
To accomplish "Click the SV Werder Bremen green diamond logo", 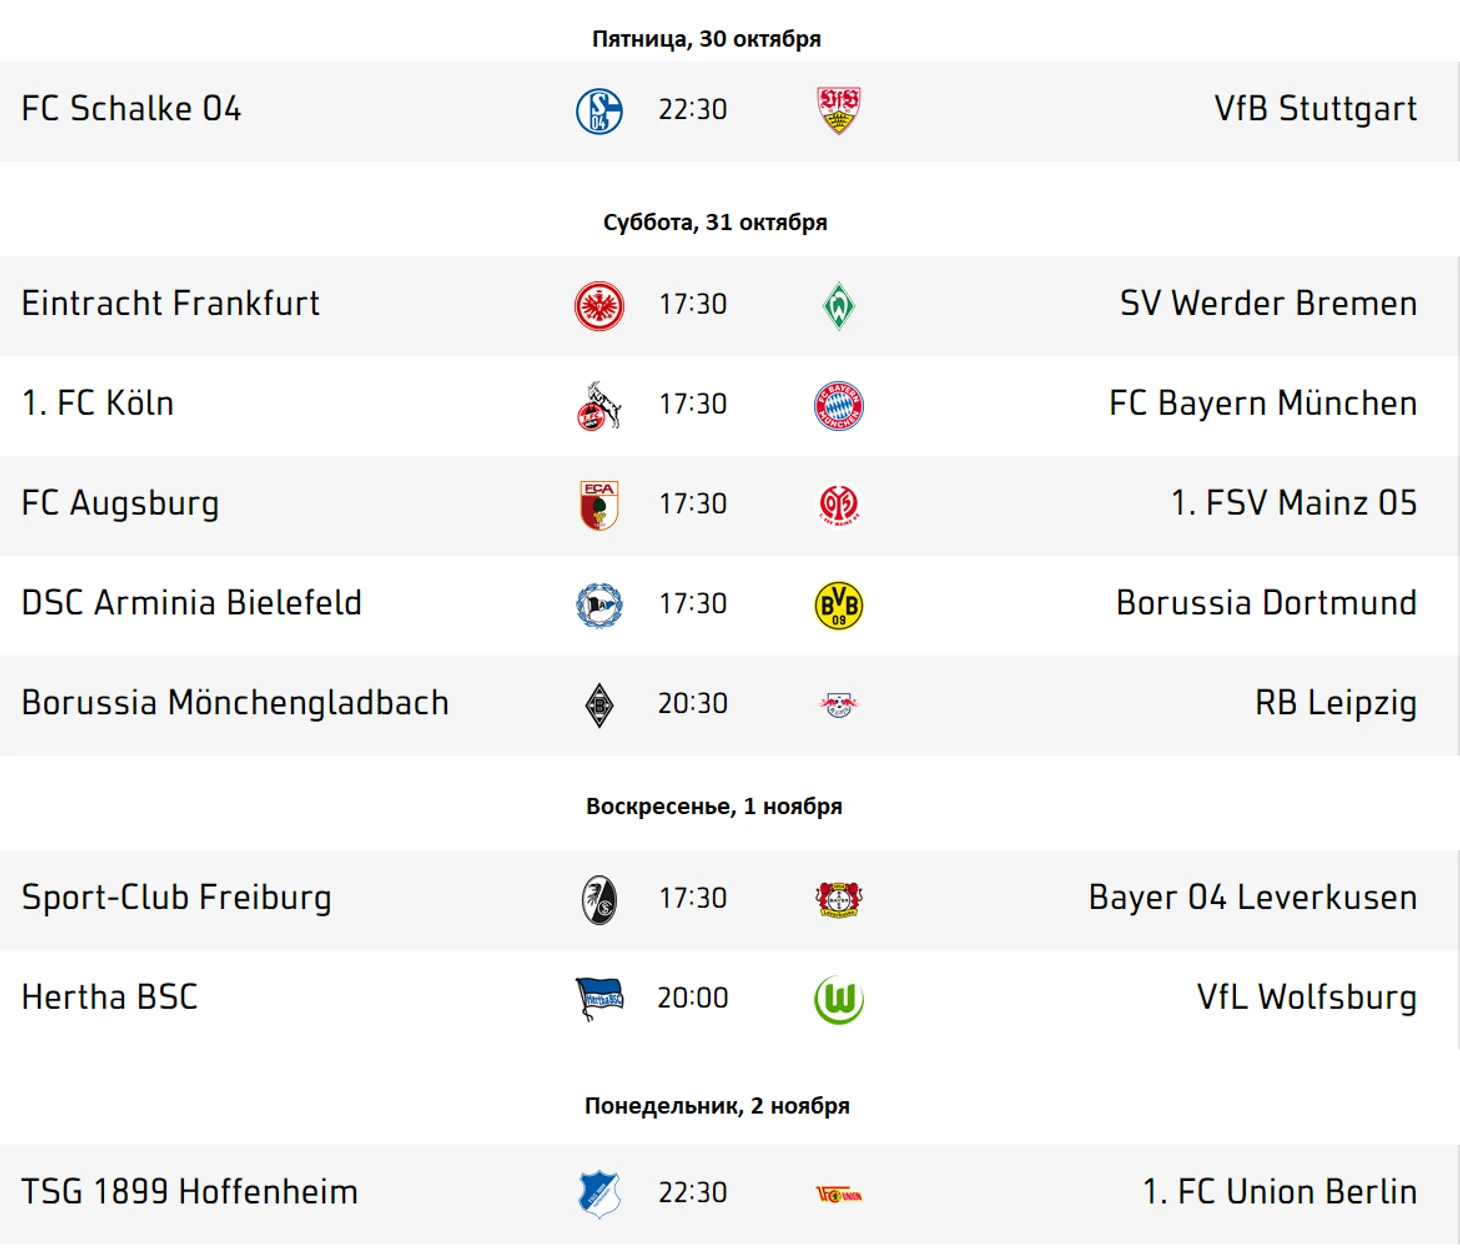I will (838, 306).
